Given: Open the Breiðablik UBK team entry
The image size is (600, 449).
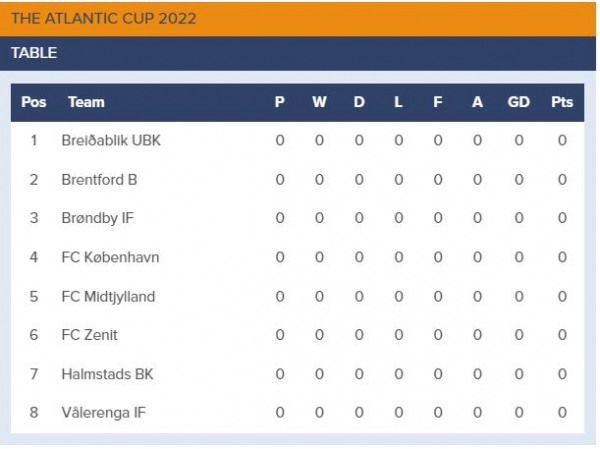Looking at the screenshot, I should [111, 140].
